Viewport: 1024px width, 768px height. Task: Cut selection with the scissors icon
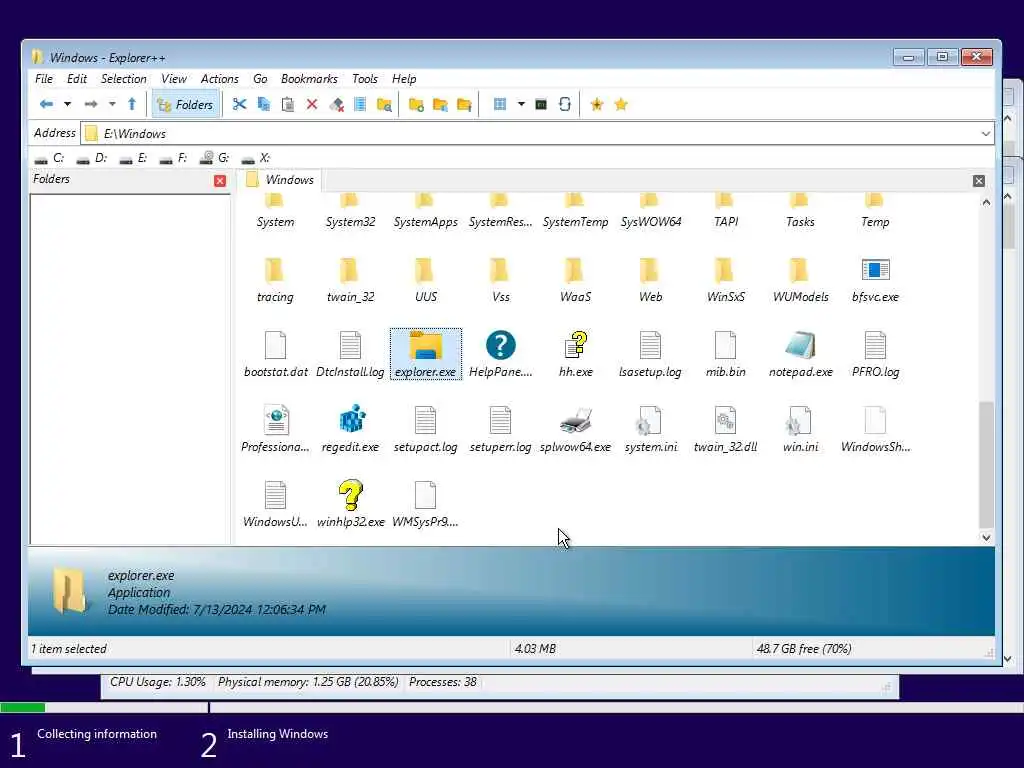coord(240,104)
